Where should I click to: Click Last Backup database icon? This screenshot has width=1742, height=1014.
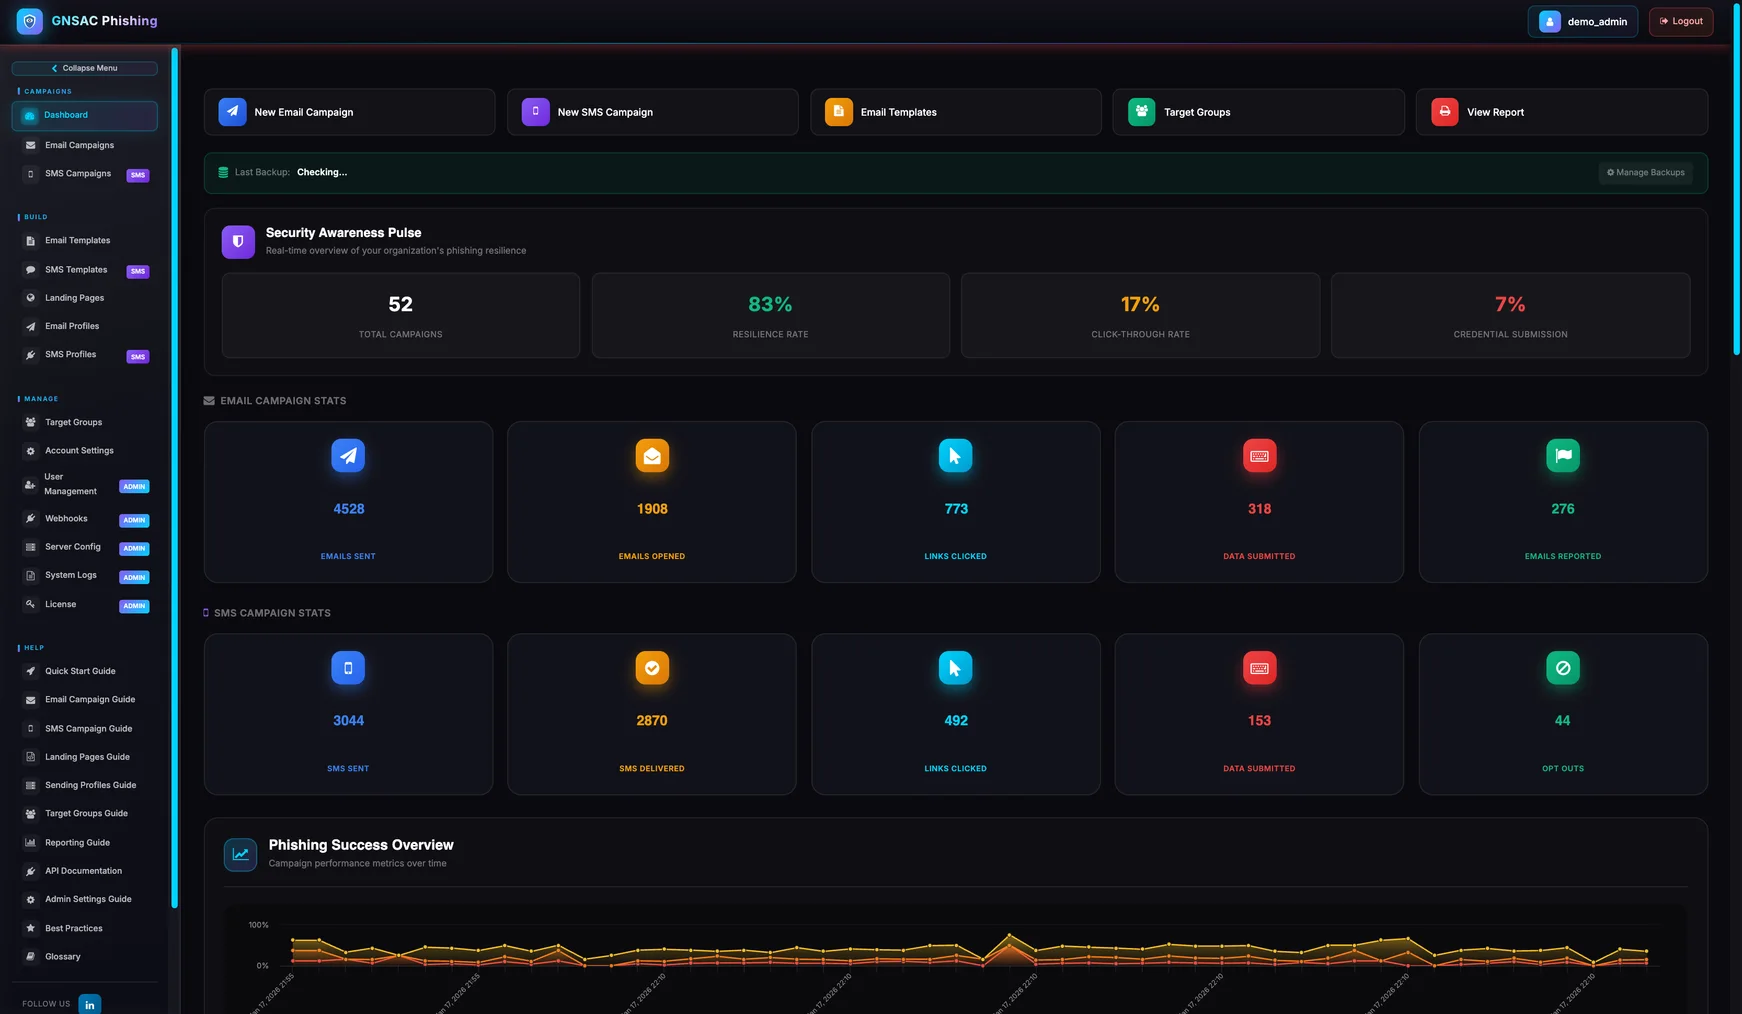[223, 173]
